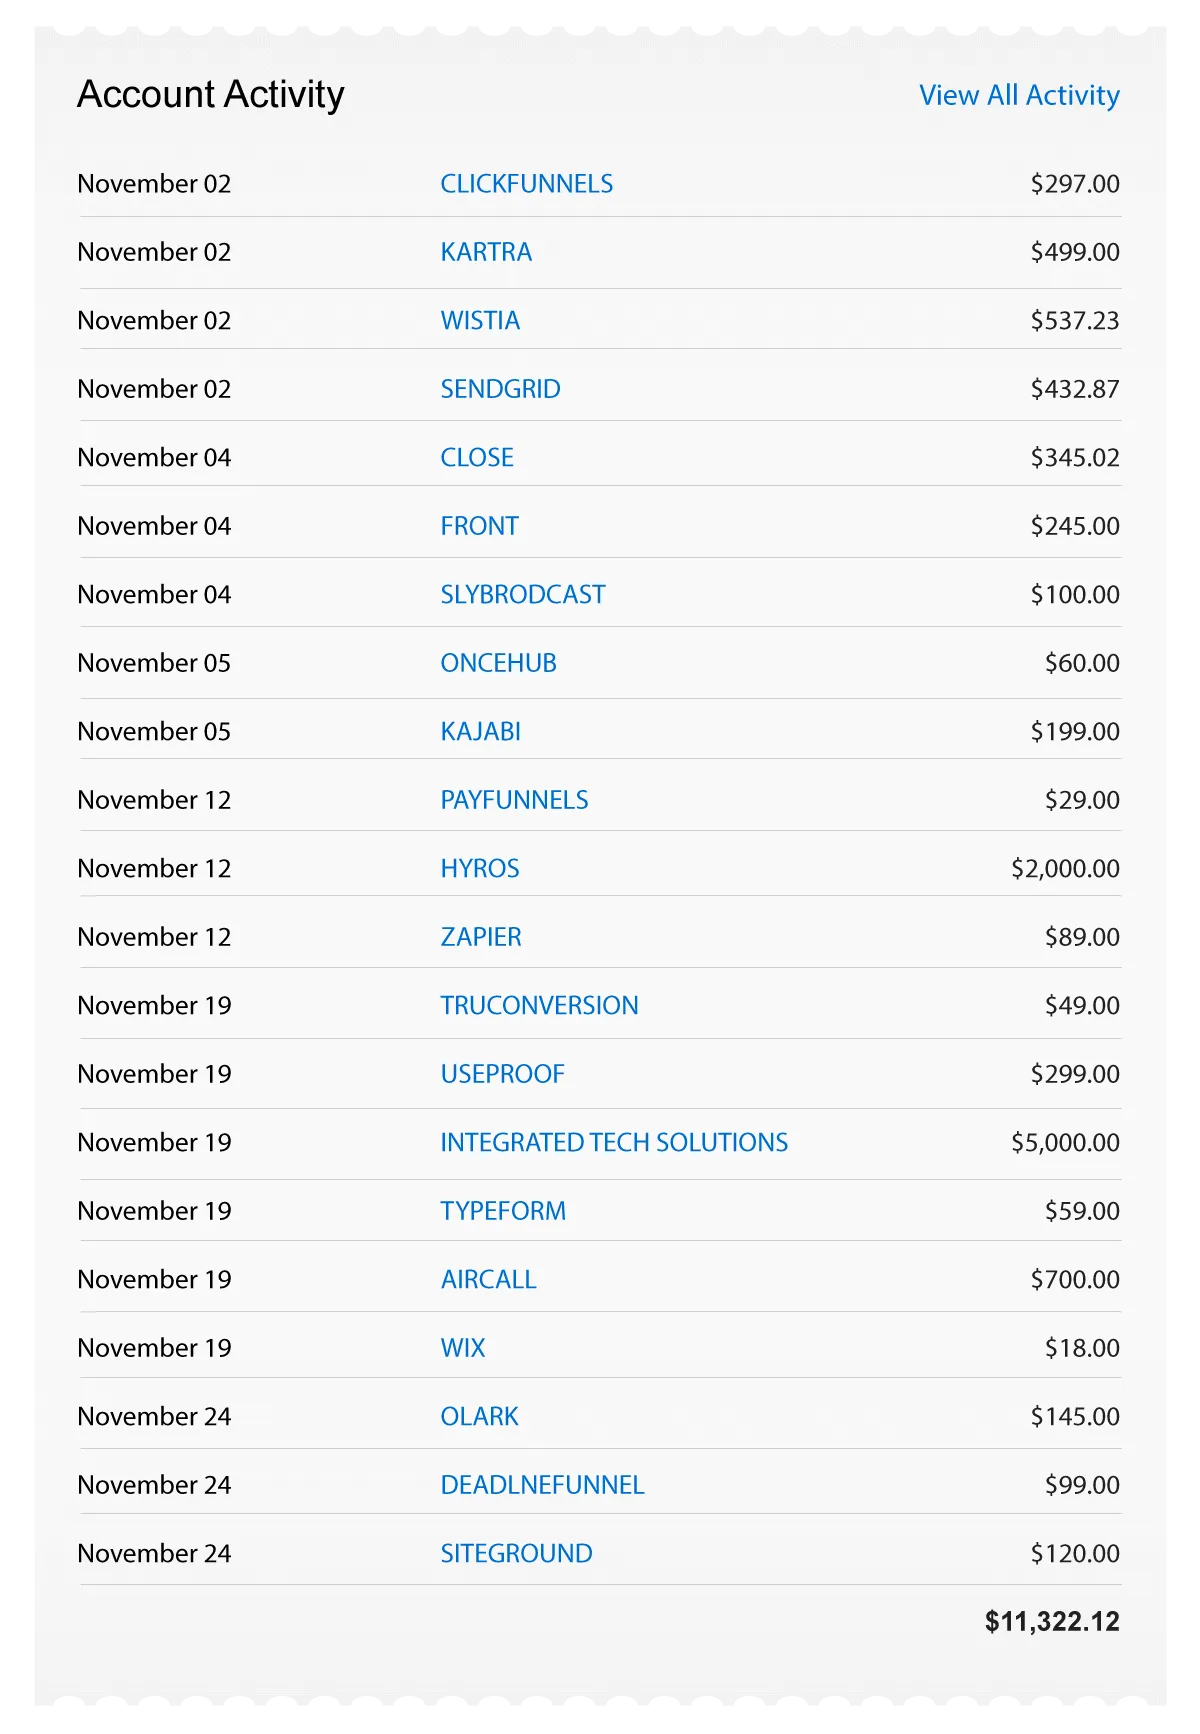Click the WISTIA transaction link

[480, 321]
